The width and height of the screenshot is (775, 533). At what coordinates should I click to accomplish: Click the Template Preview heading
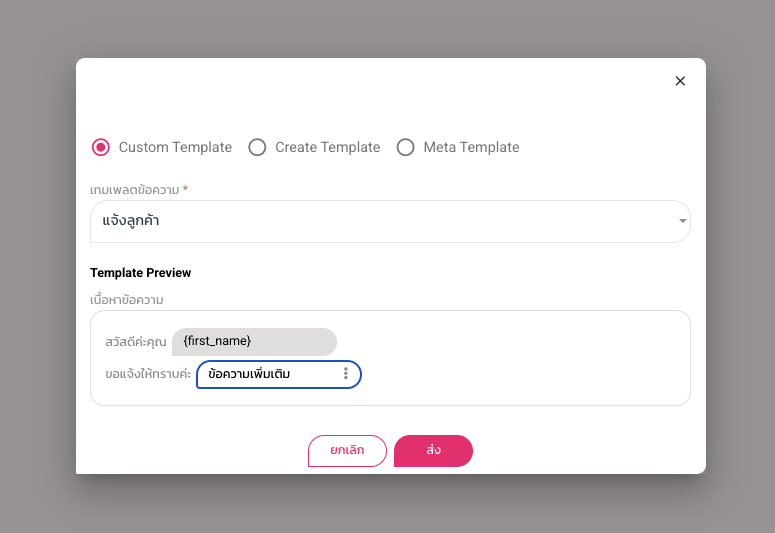point(140,273)
